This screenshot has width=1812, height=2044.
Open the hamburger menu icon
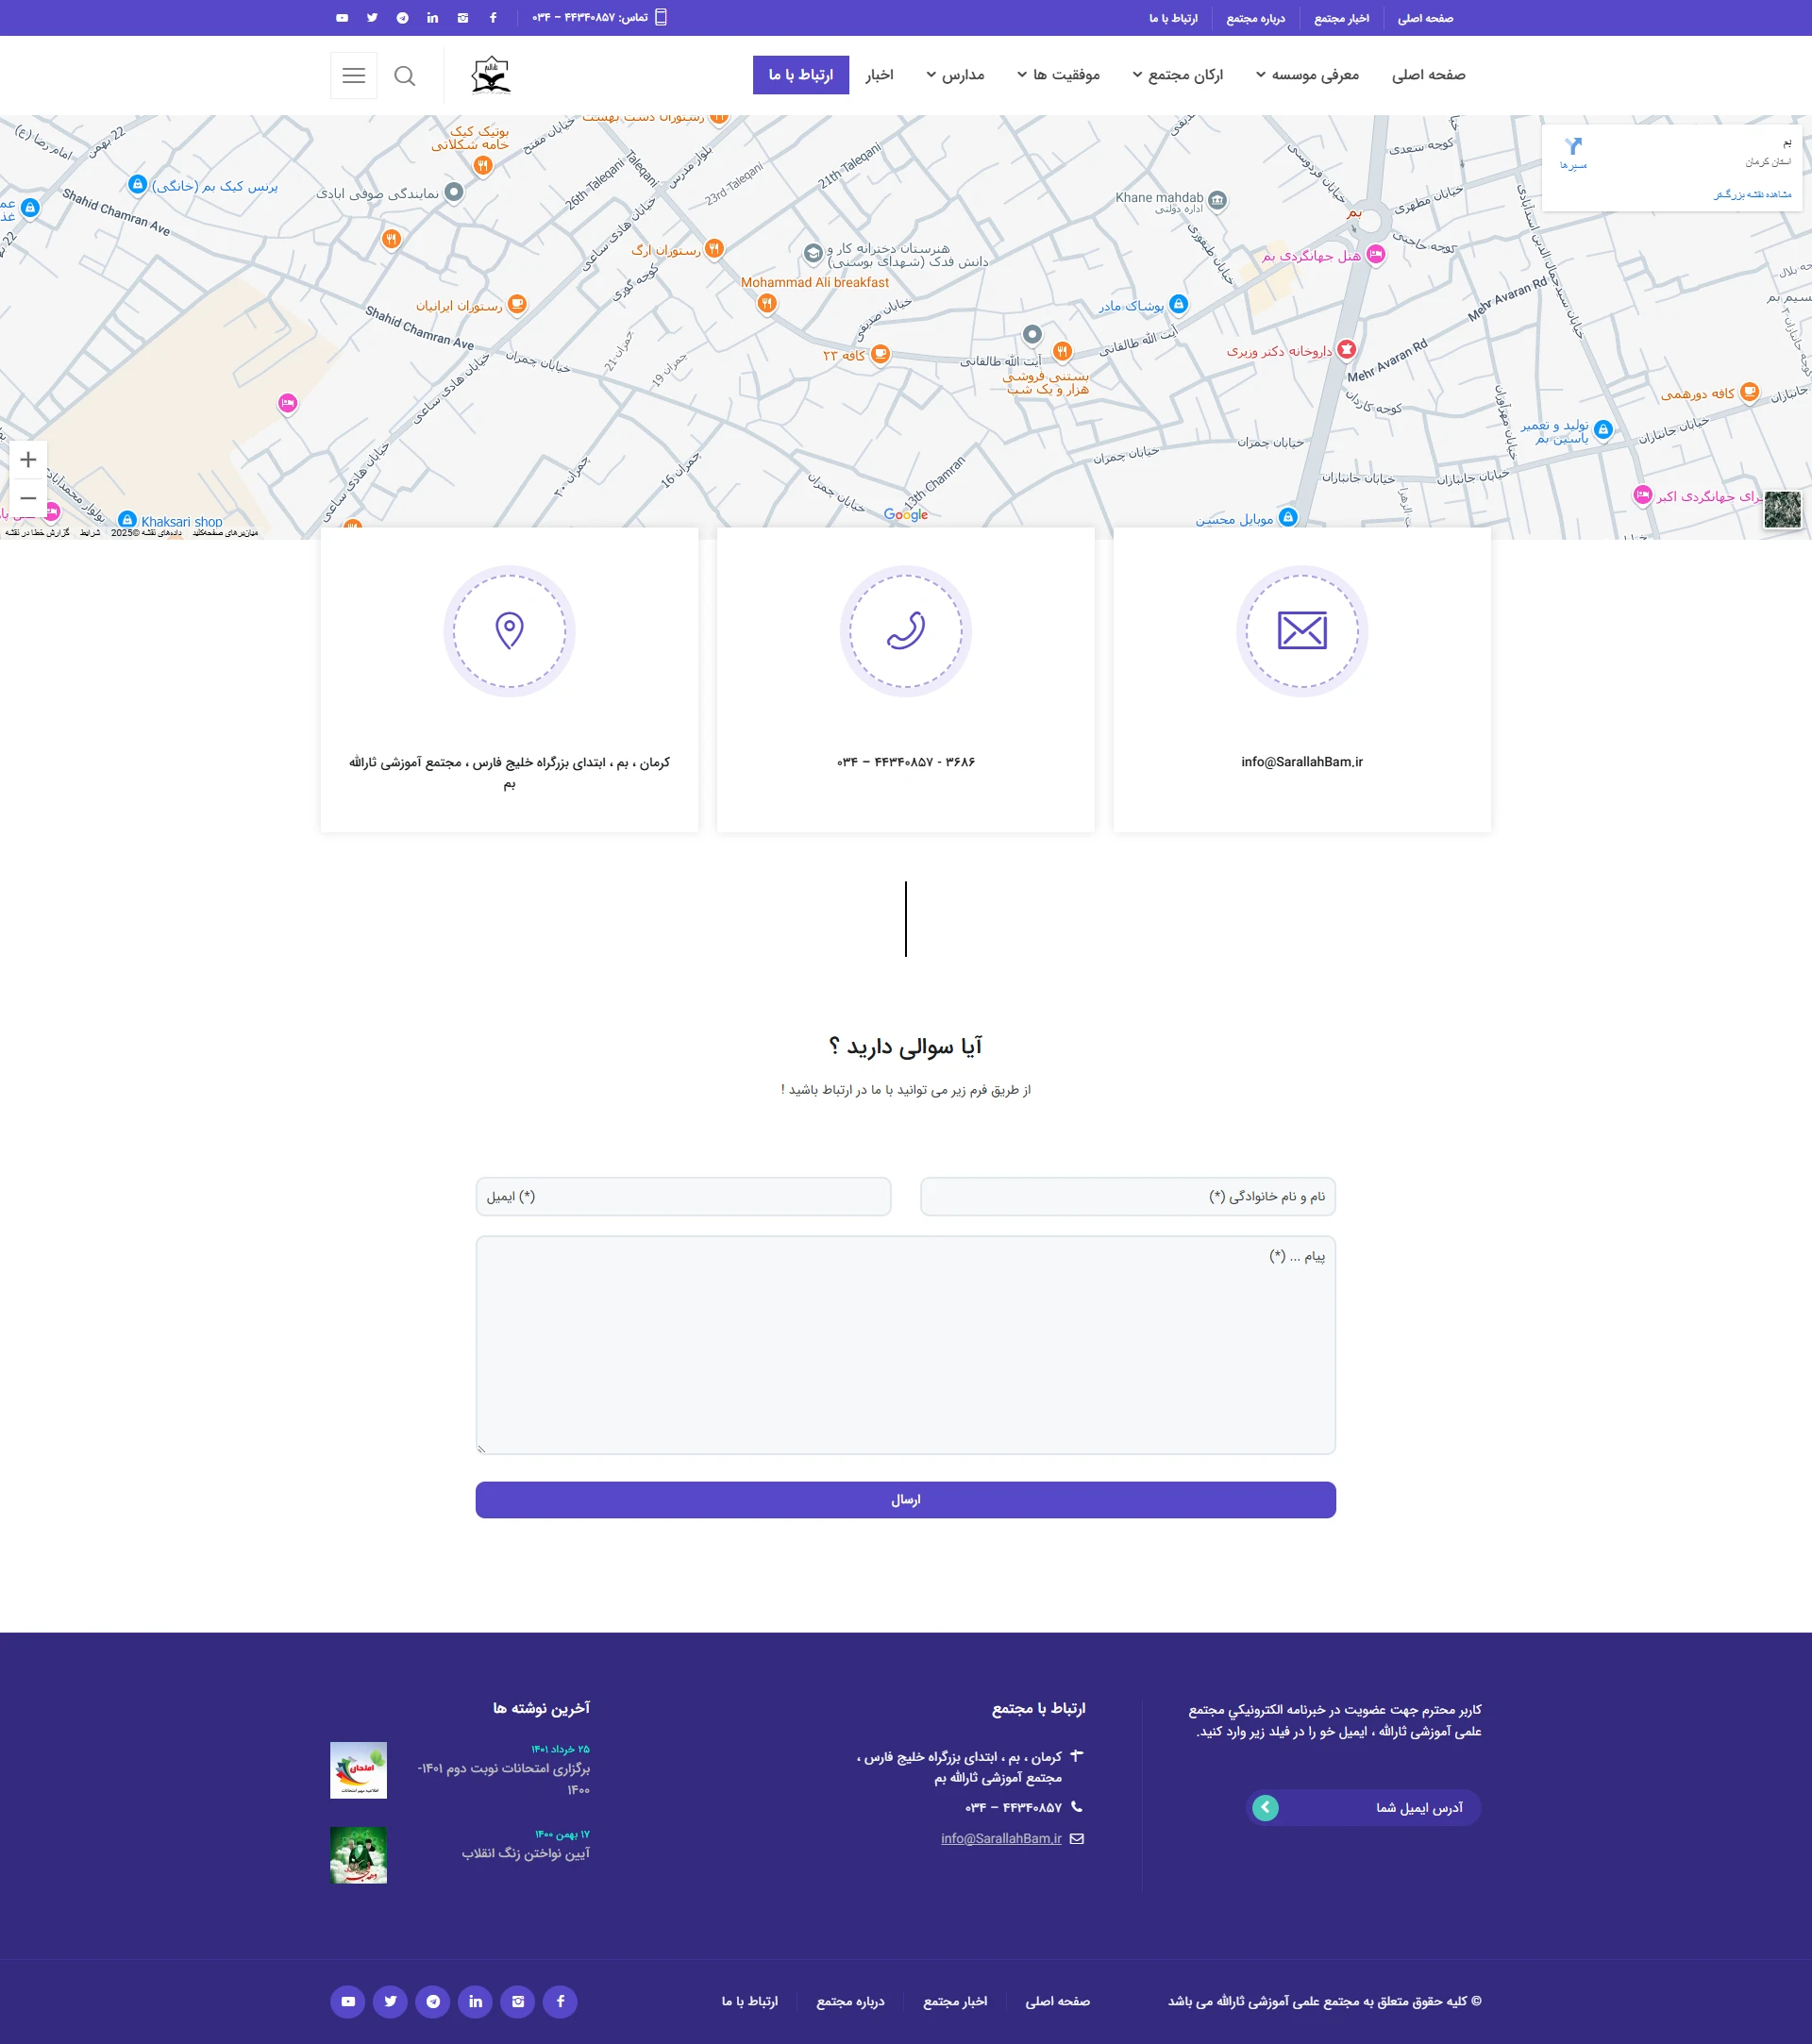(x=353, y=76)
